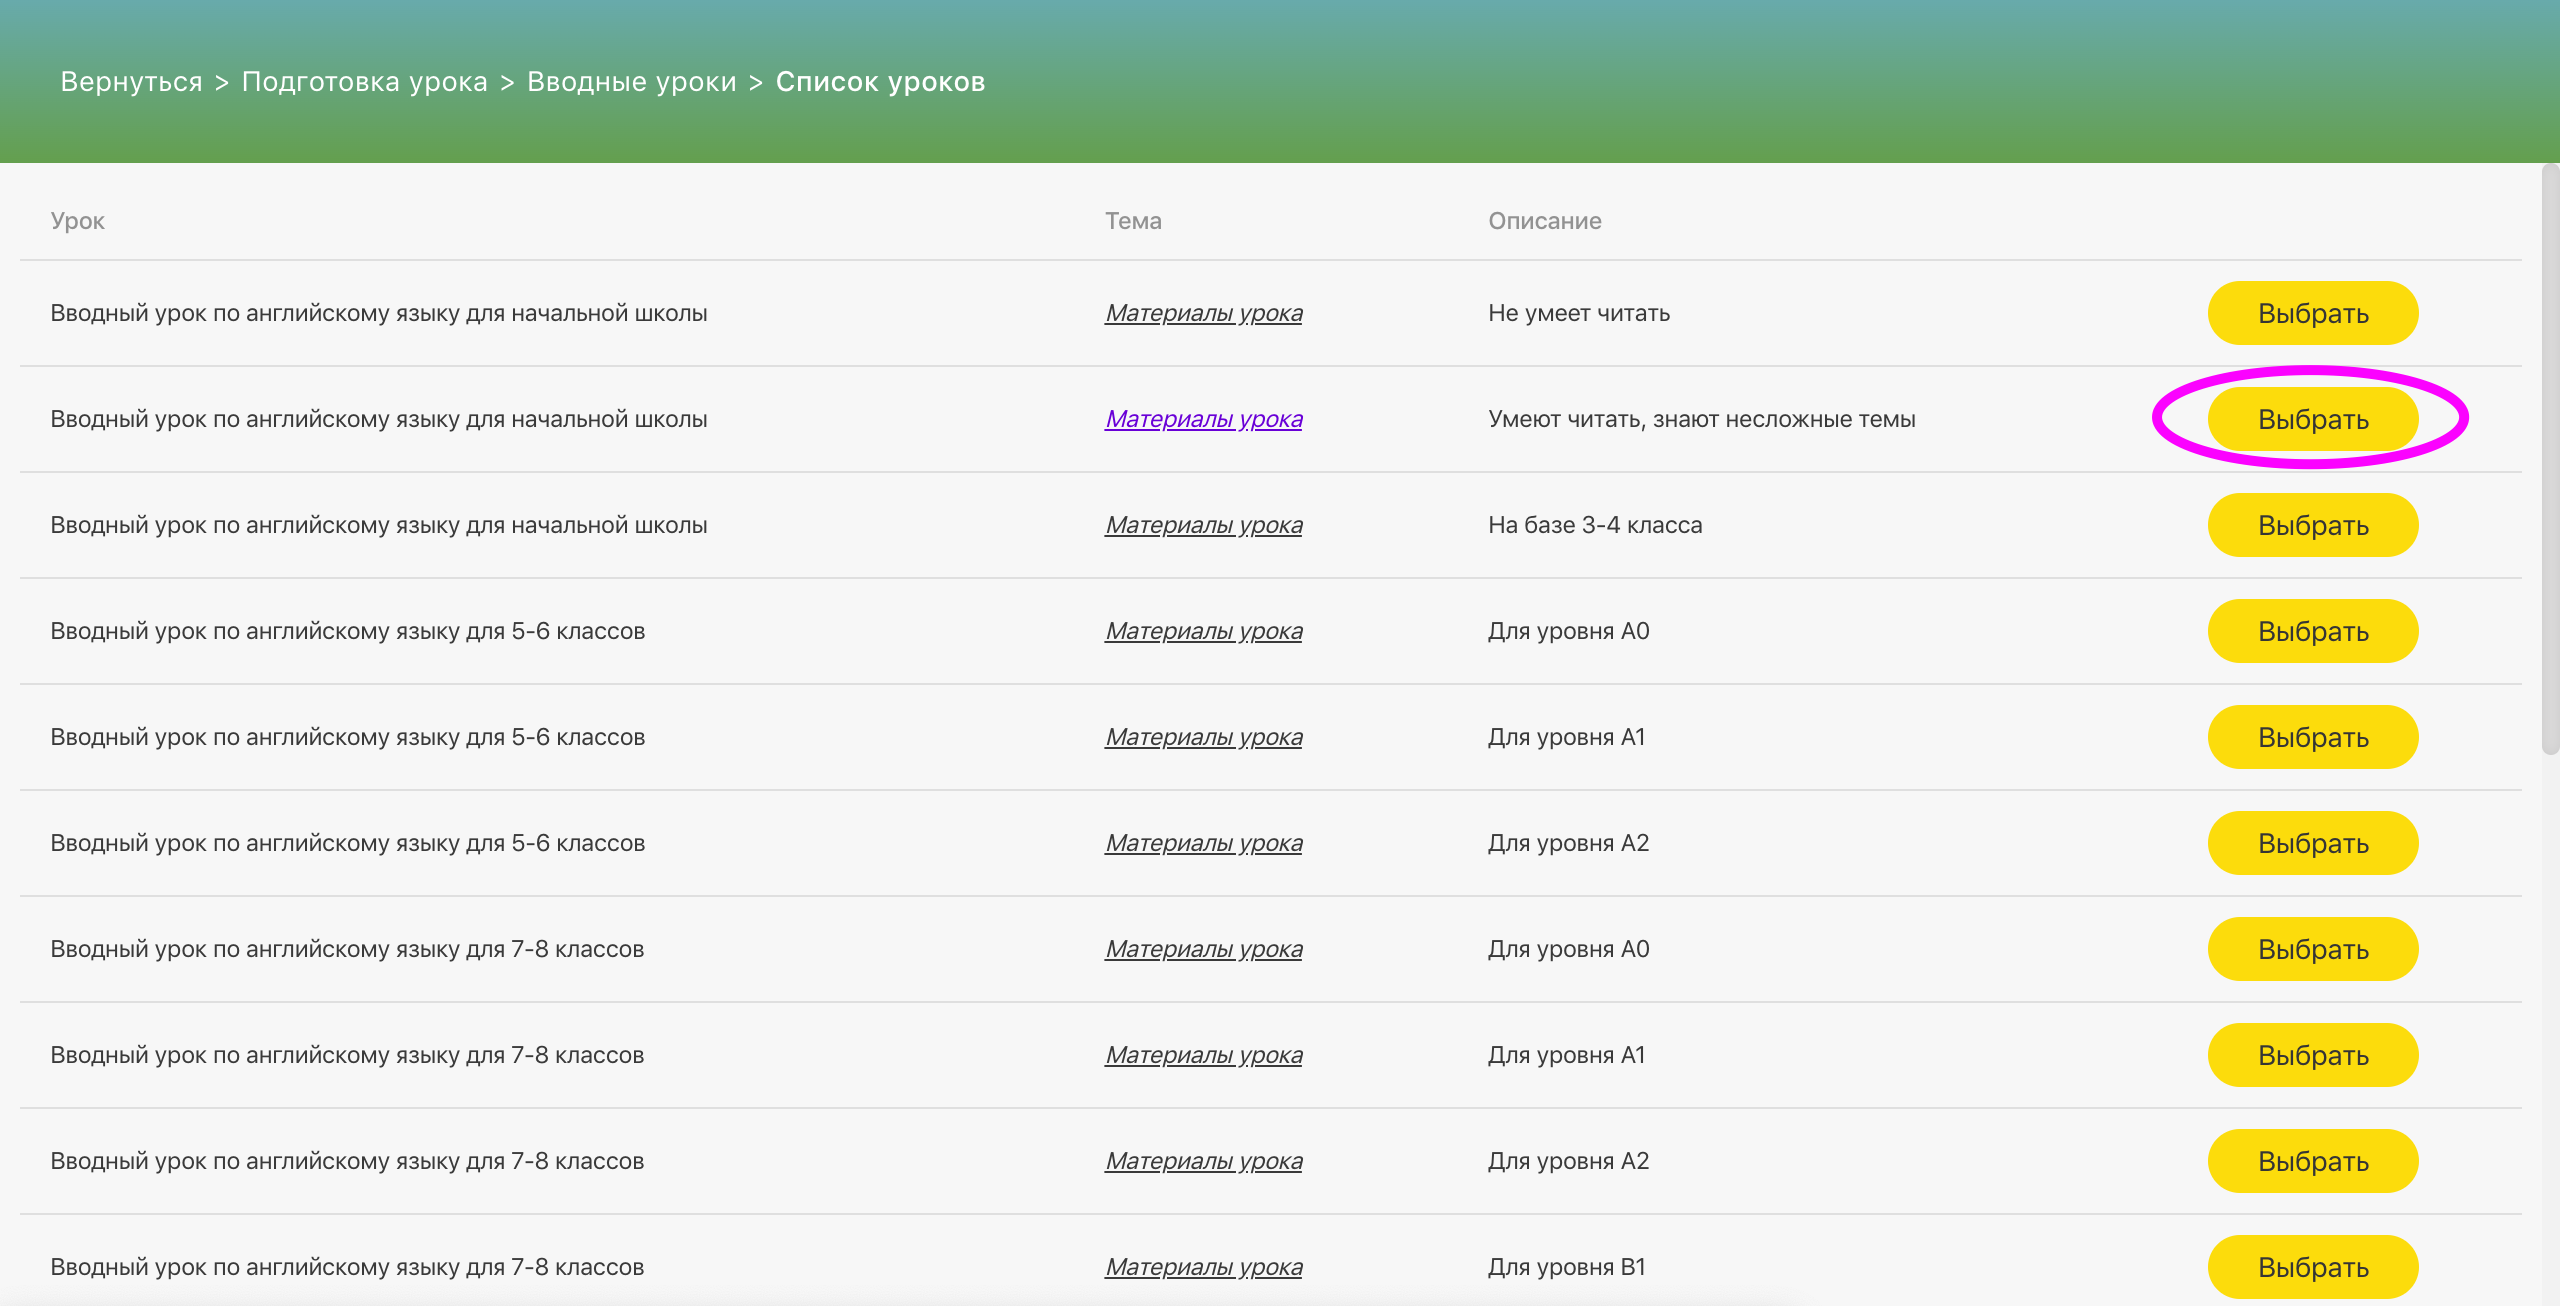Choose the 7-8 классов lesson for level A2
Viewport: 2560px width, 1306px height.
(2313, 1161)
